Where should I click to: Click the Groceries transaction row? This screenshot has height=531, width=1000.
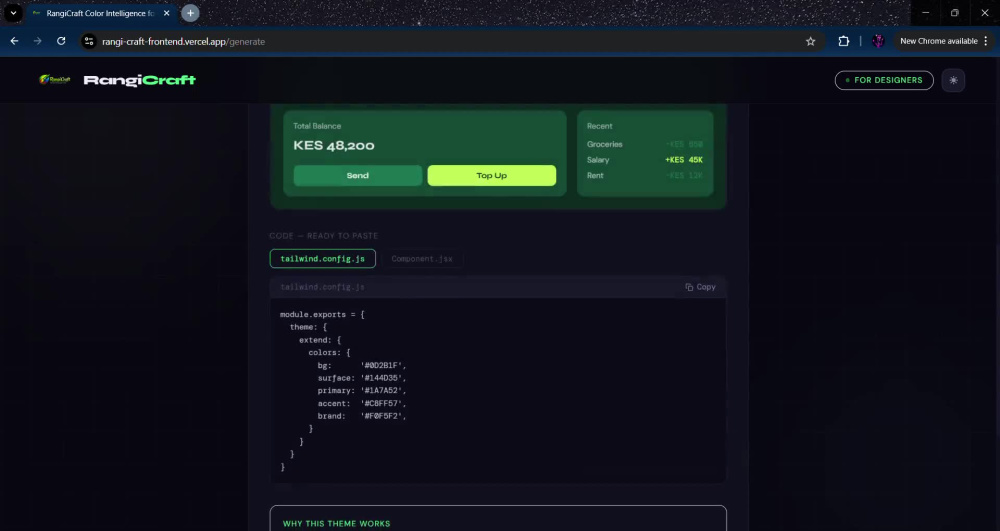(x=645, y=145)
